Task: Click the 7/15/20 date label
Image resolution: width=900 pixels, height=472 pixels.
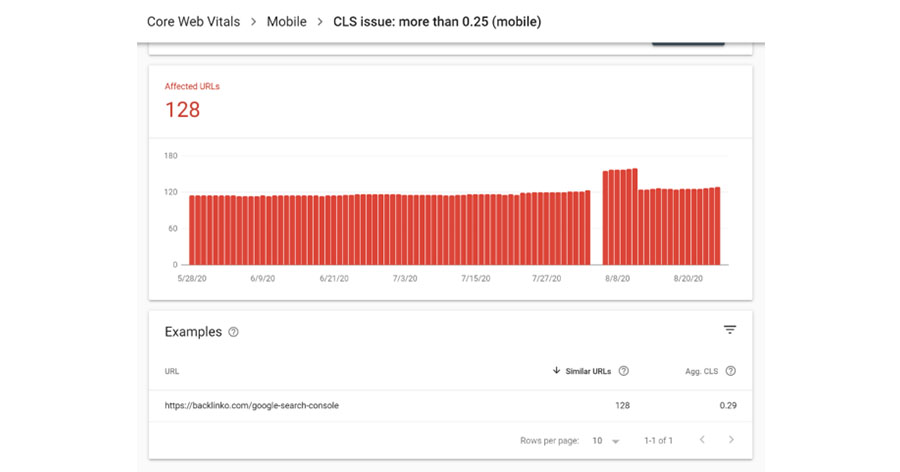Action: click(476, 278)
